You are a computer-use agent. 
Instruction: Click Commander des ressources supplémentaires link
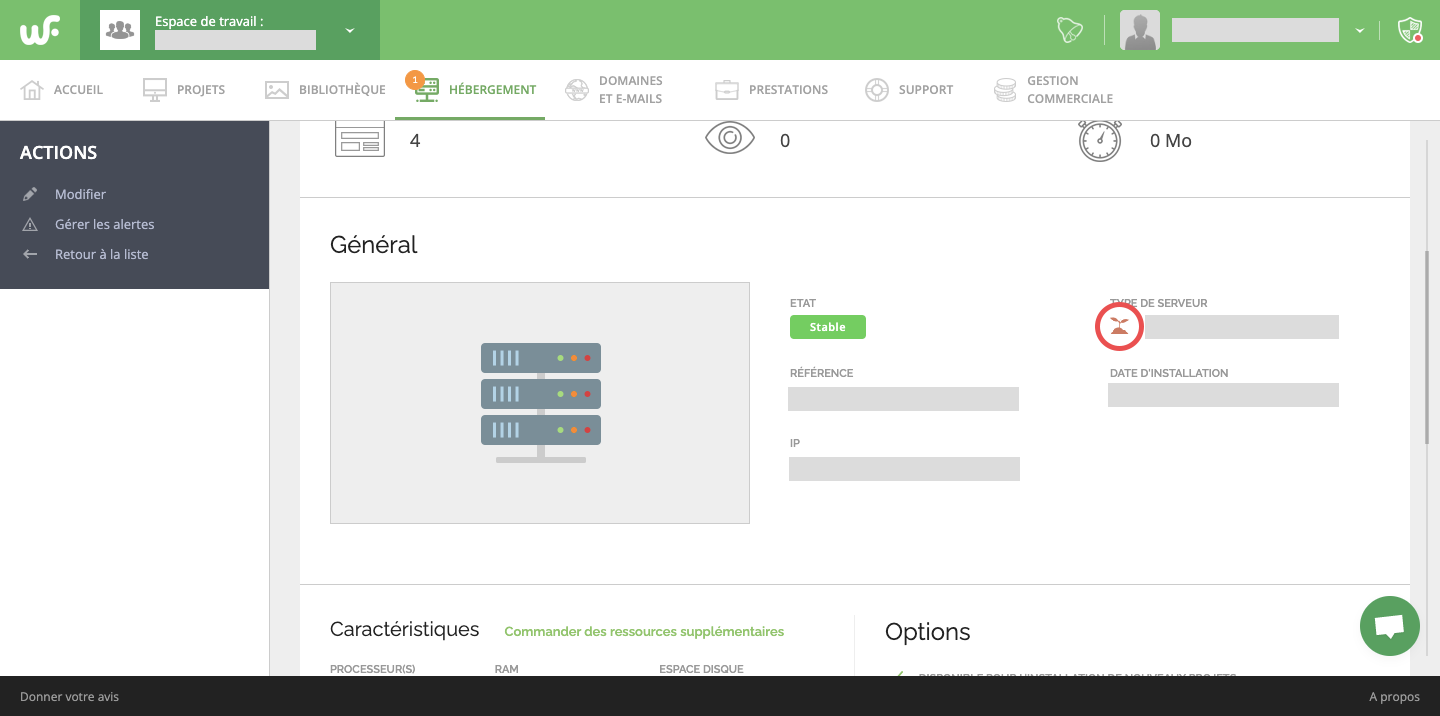[x=644, y=631]
